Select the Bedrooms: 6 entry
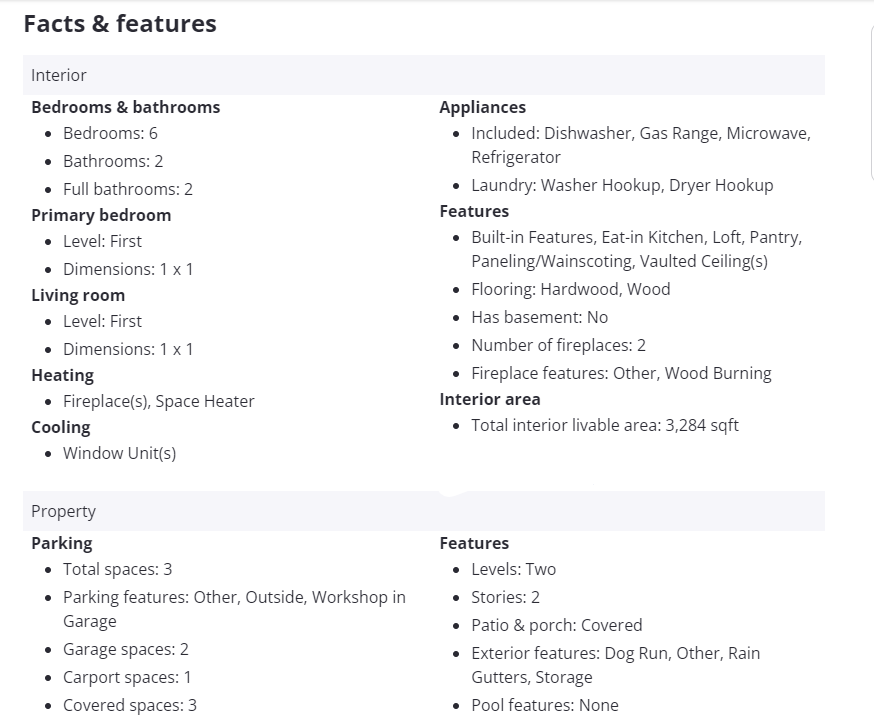This screenshot has width=874, height=720. pos(110,133)
